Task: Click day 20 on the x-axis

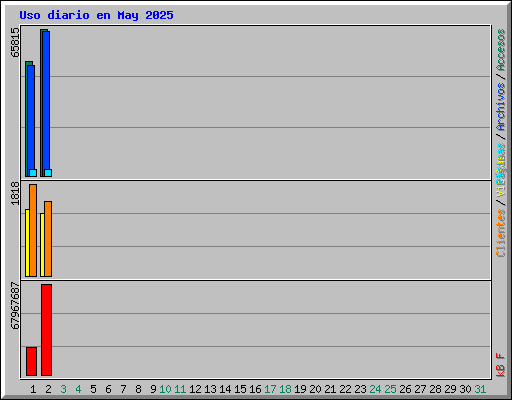Action: (315, 389)
